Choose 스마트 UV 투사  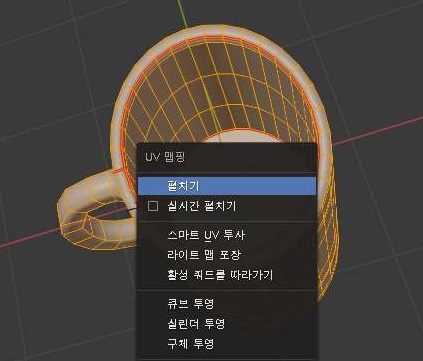(x=206, y=235)
